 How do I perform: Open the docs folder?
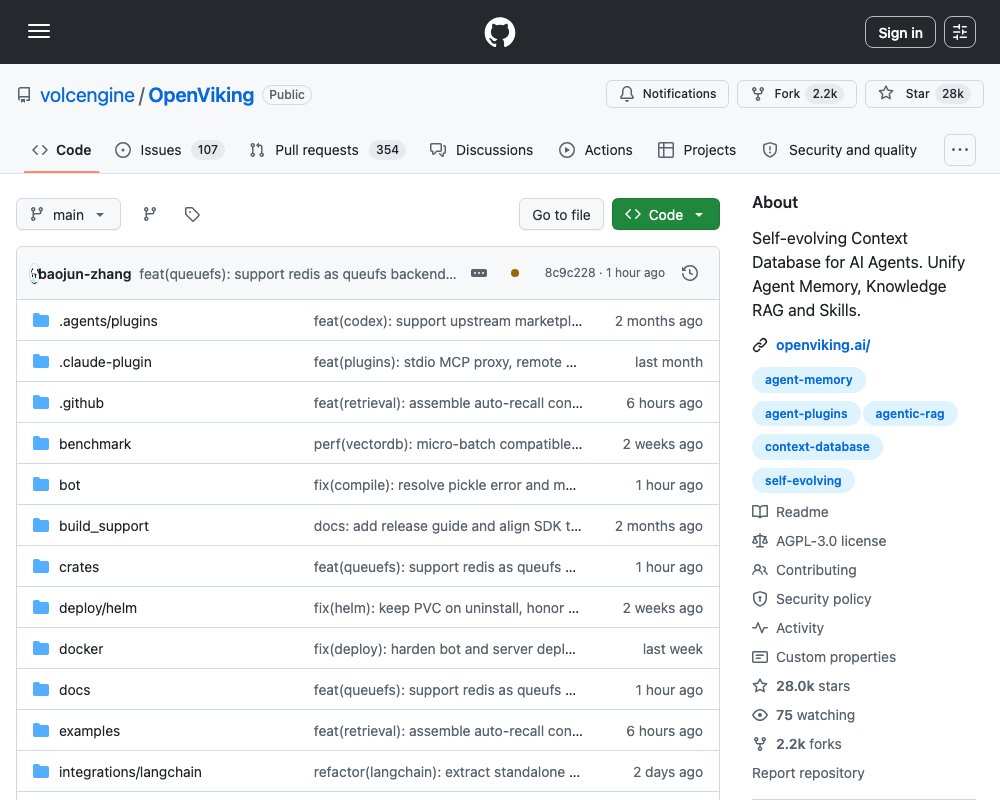click(75, 690)
